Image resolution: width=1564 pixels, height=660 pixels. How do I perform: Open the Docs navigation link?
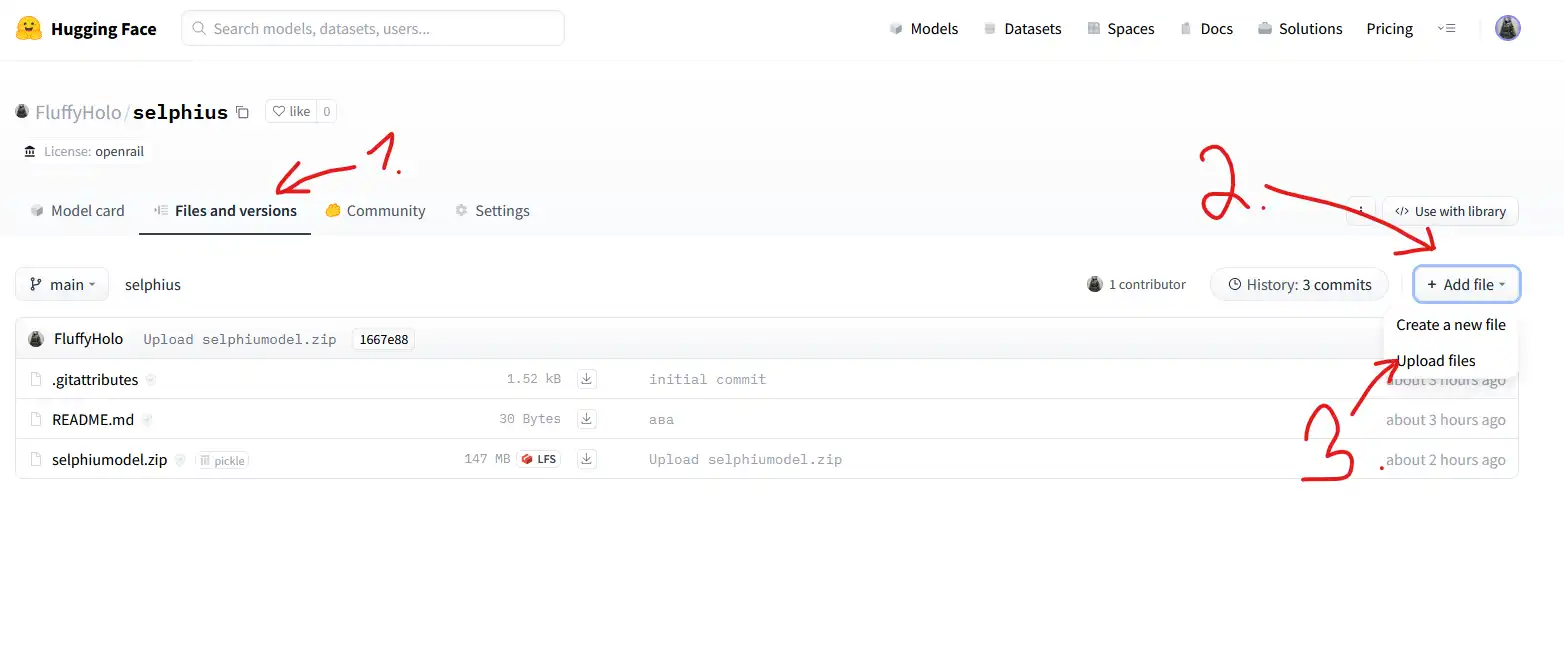(1206, 28)
